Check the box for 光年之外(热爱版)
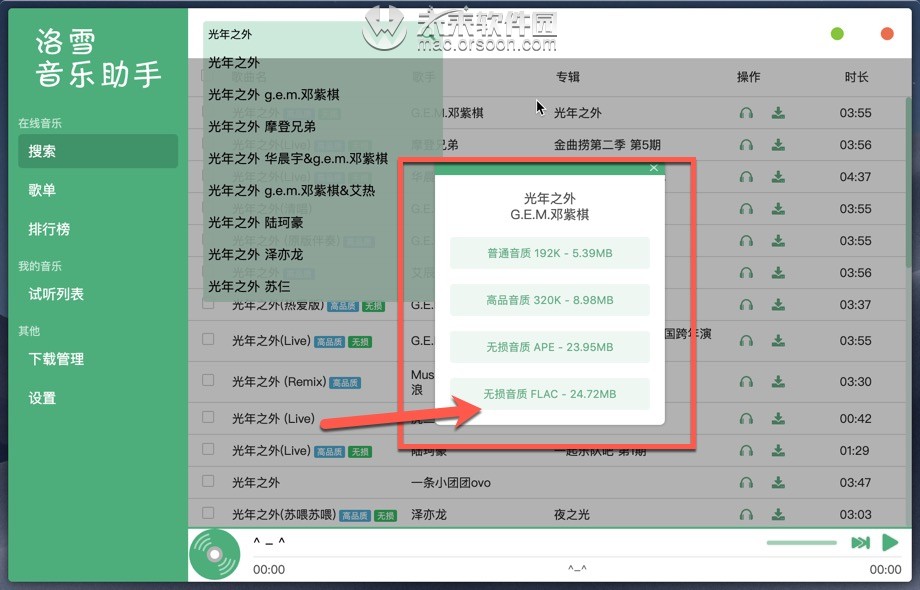The image size is (920, 590). (208, 304)
